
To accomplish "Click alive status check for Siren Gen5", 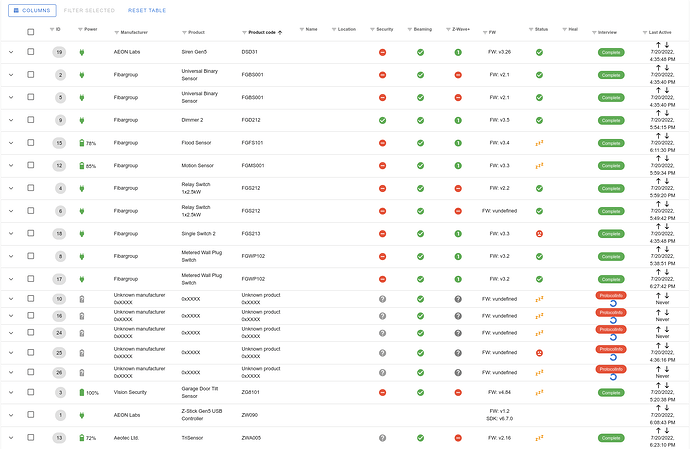I will point(539,52).
